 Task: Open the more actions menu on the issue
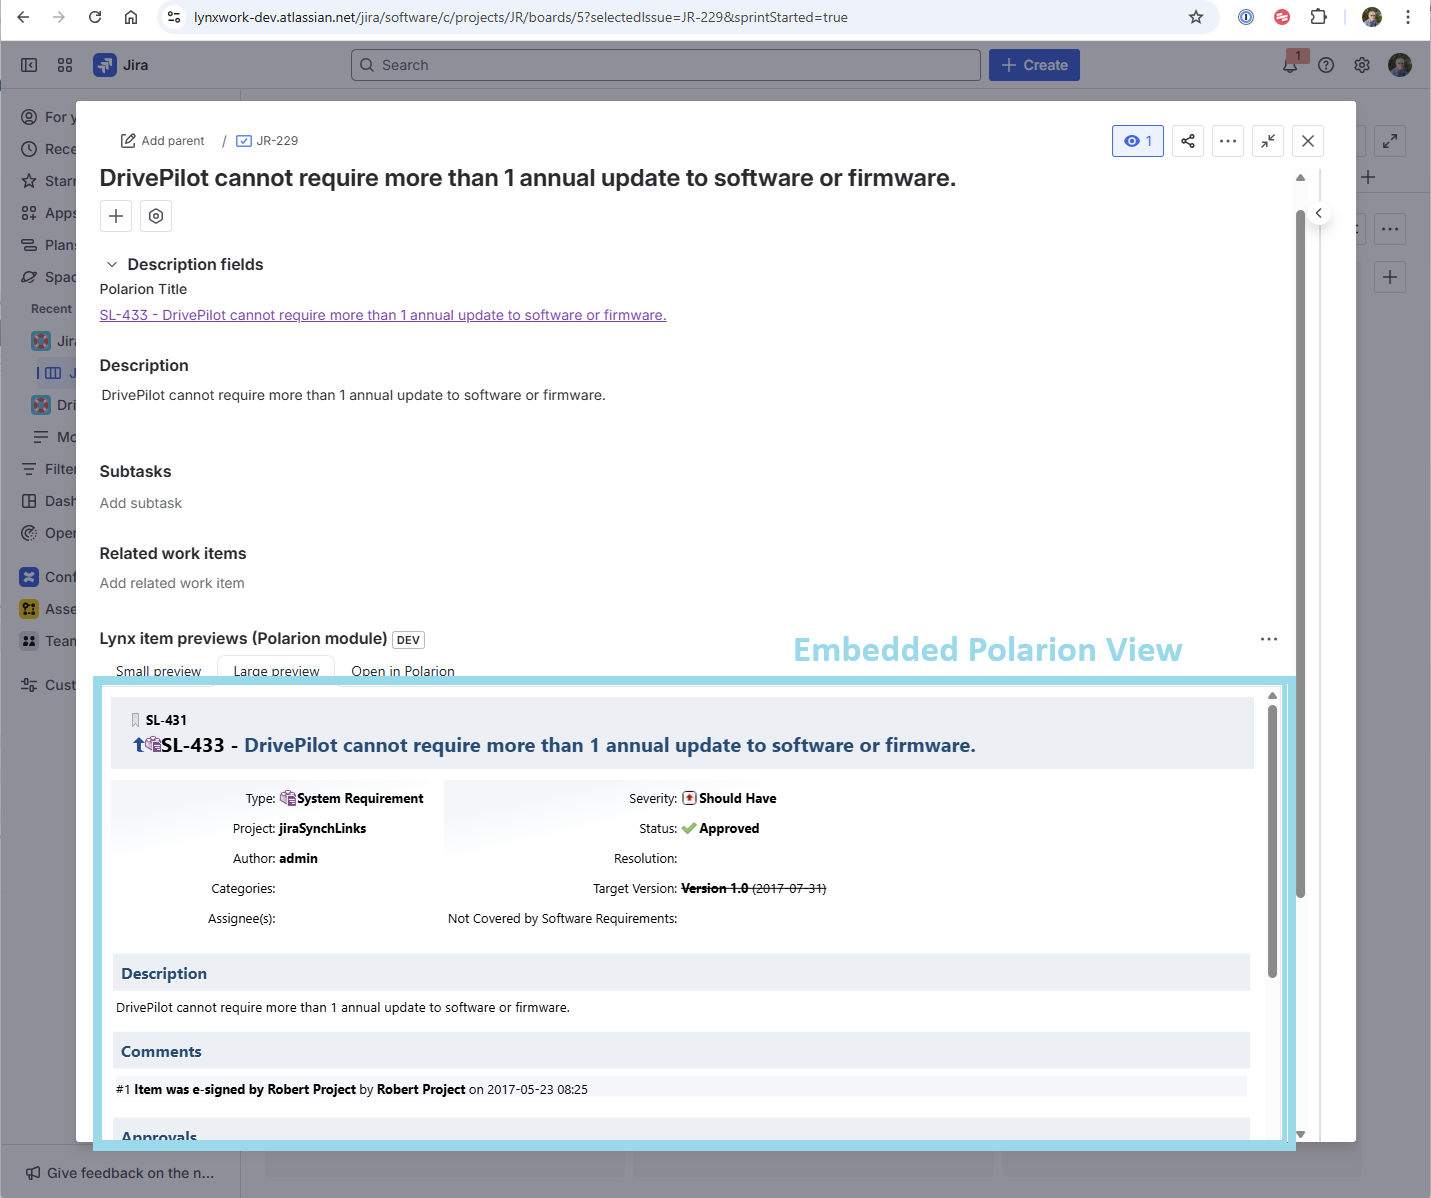(x=1228, y=140)
